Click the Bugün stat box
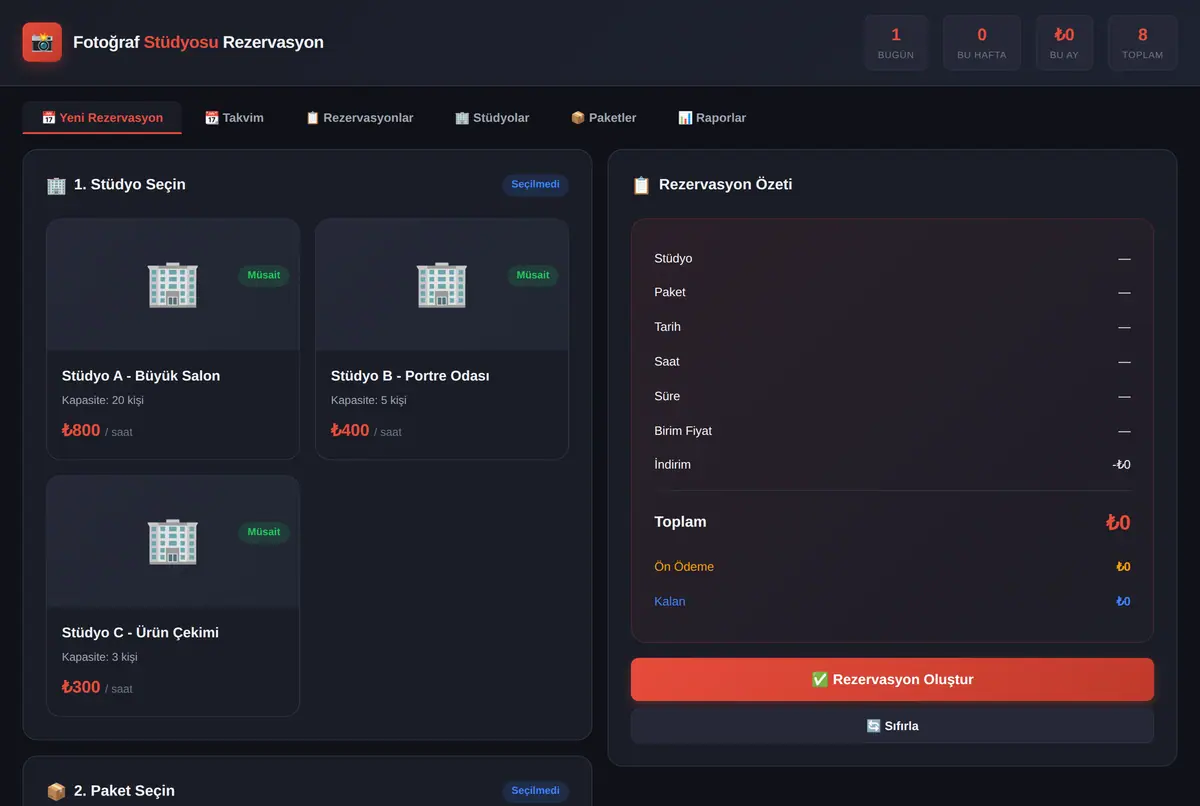This screenshot has width=1200, height=806. (x=896, y=43)
